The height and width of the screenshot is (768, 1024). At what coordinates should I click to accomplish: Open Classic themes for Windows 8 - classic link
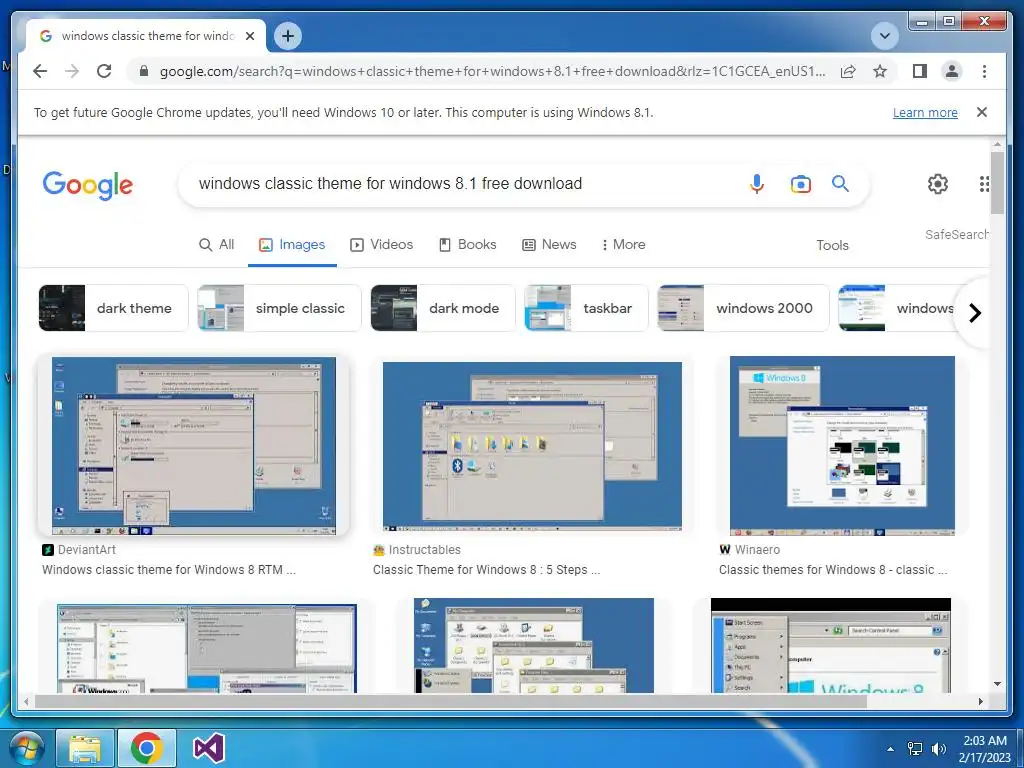click(x=833, y=570)
